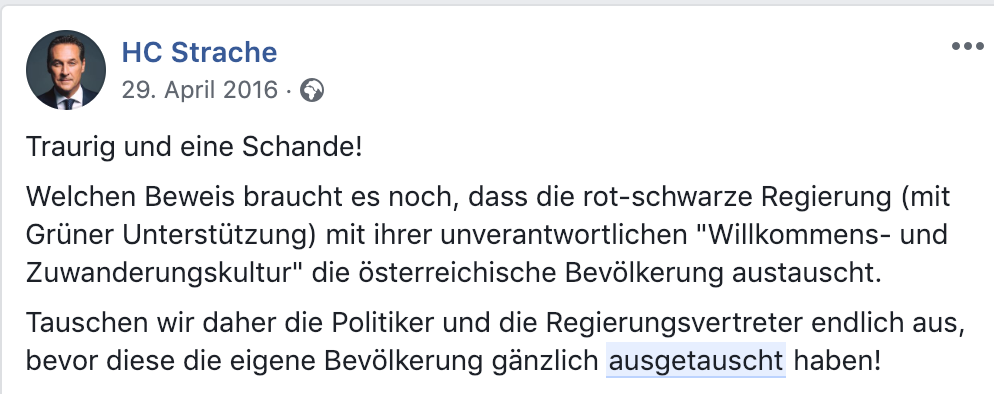994x394 pixels.
Task: Click the word gänzlich
Action: tap(545, 362)
